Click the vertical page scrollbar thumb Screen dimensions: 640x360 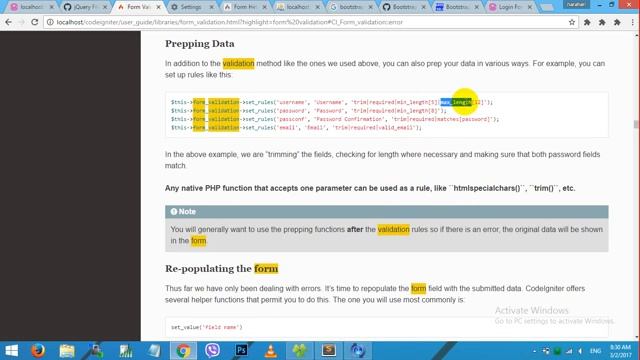[636, 124]
